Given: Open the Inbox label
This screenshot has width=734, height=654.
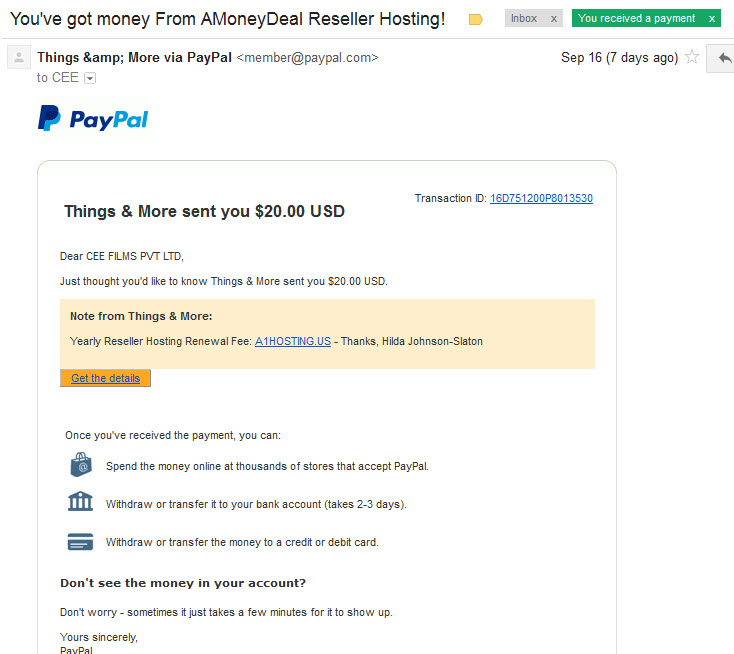Looking at the screenshot, I should coord(524,18).
